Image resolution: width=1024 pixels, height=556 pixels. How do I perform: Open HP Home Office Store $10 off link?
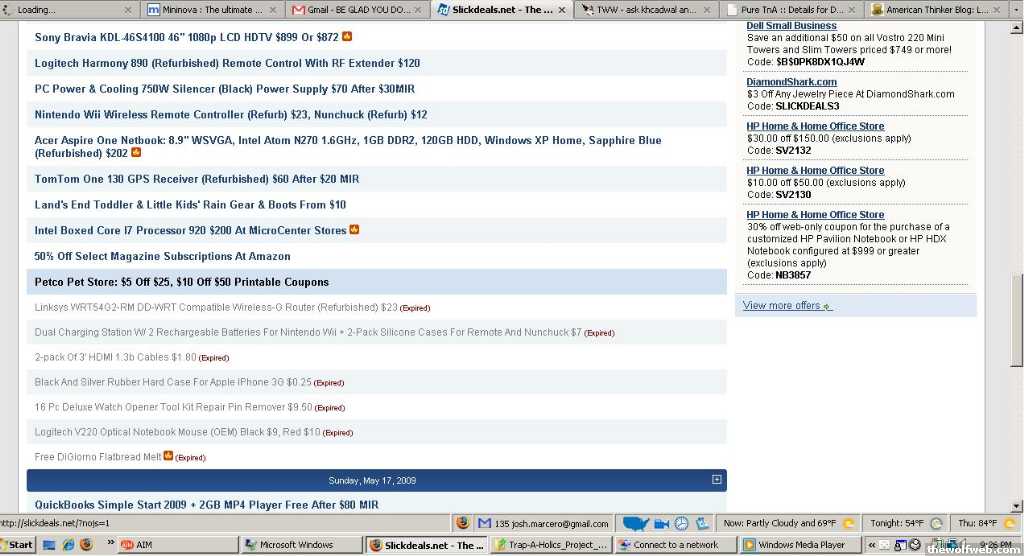point(815,171)
